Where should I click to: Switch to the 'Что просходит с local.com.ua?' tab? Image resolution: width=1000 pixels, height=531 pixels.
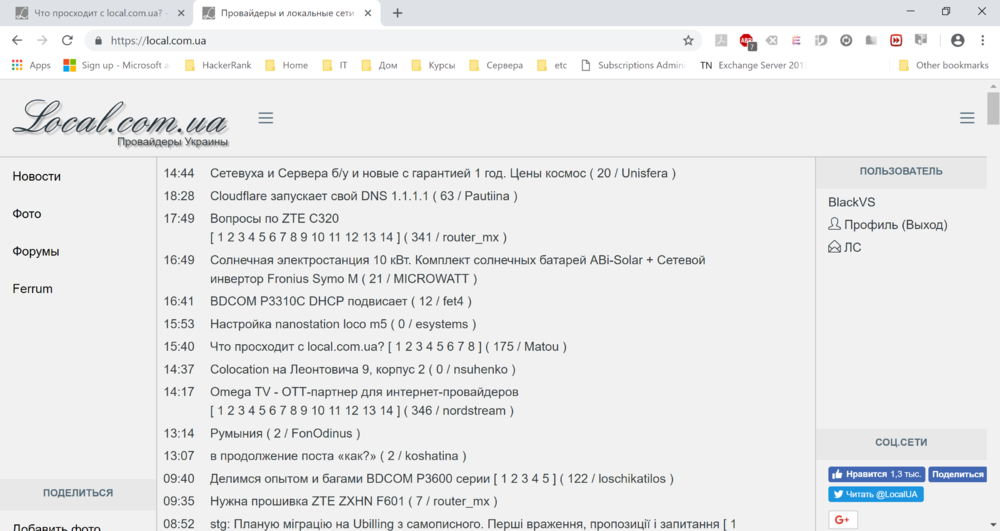point(96,13)
